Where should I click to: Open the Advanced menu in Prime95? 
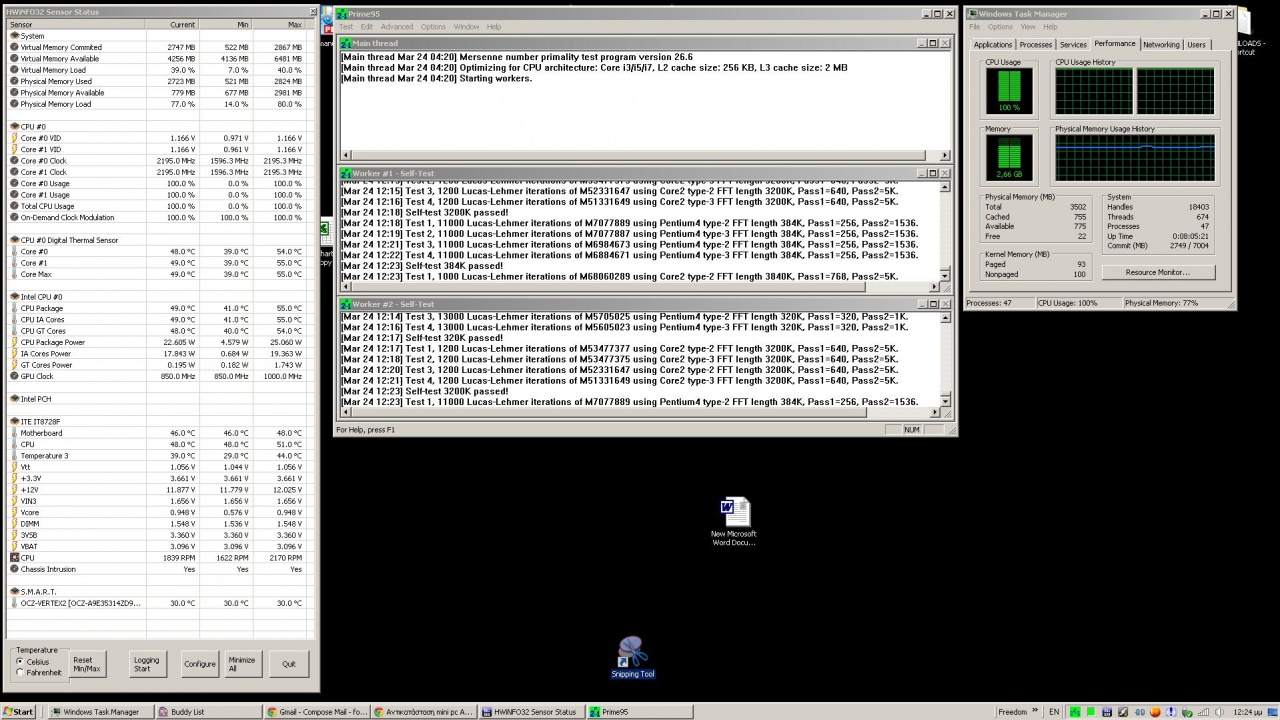396,27
